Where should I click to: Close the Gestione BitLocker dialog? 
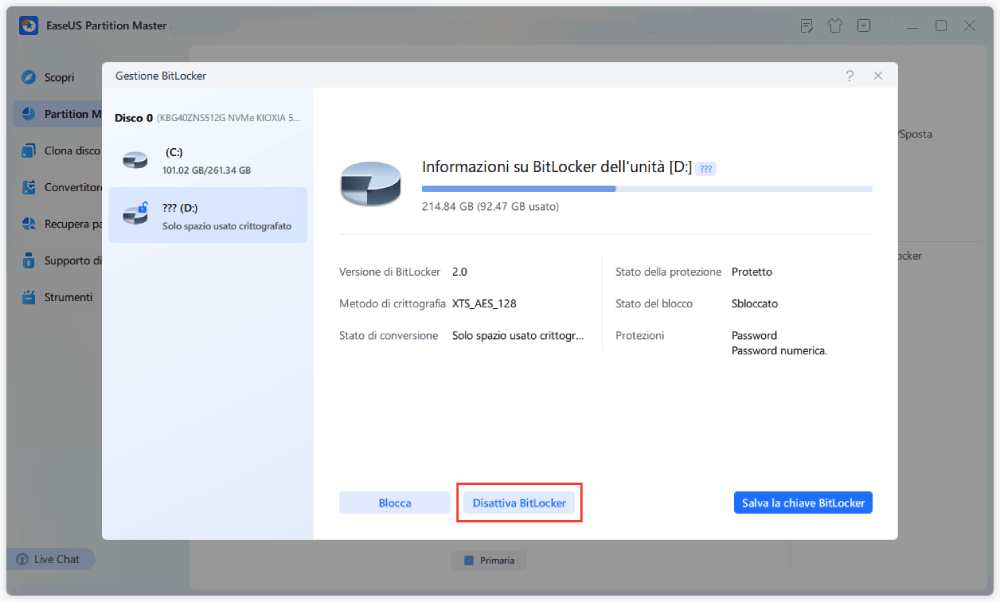pos(878,76)
